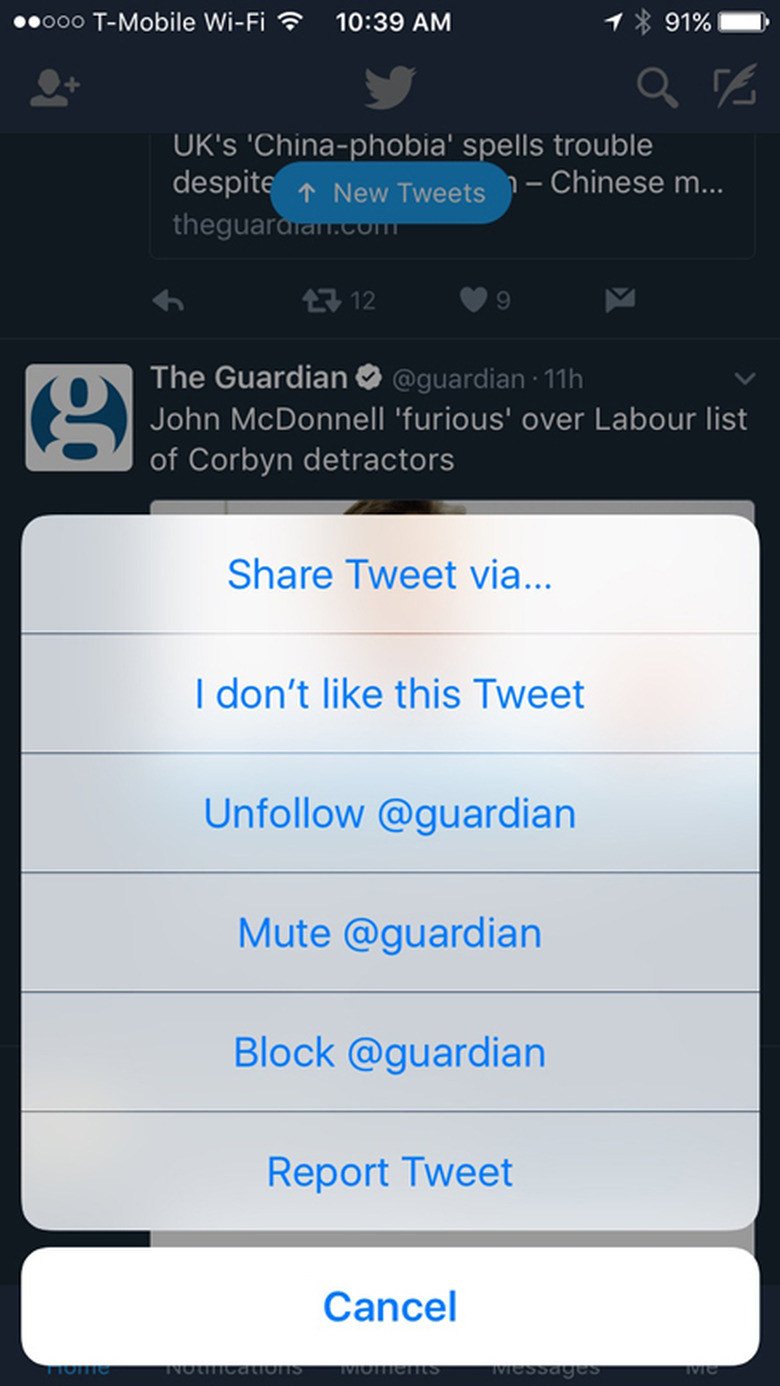This screenshot has width=780, height=1386.
Task: Select Share Tweet via… option
Action: point(390,575)
